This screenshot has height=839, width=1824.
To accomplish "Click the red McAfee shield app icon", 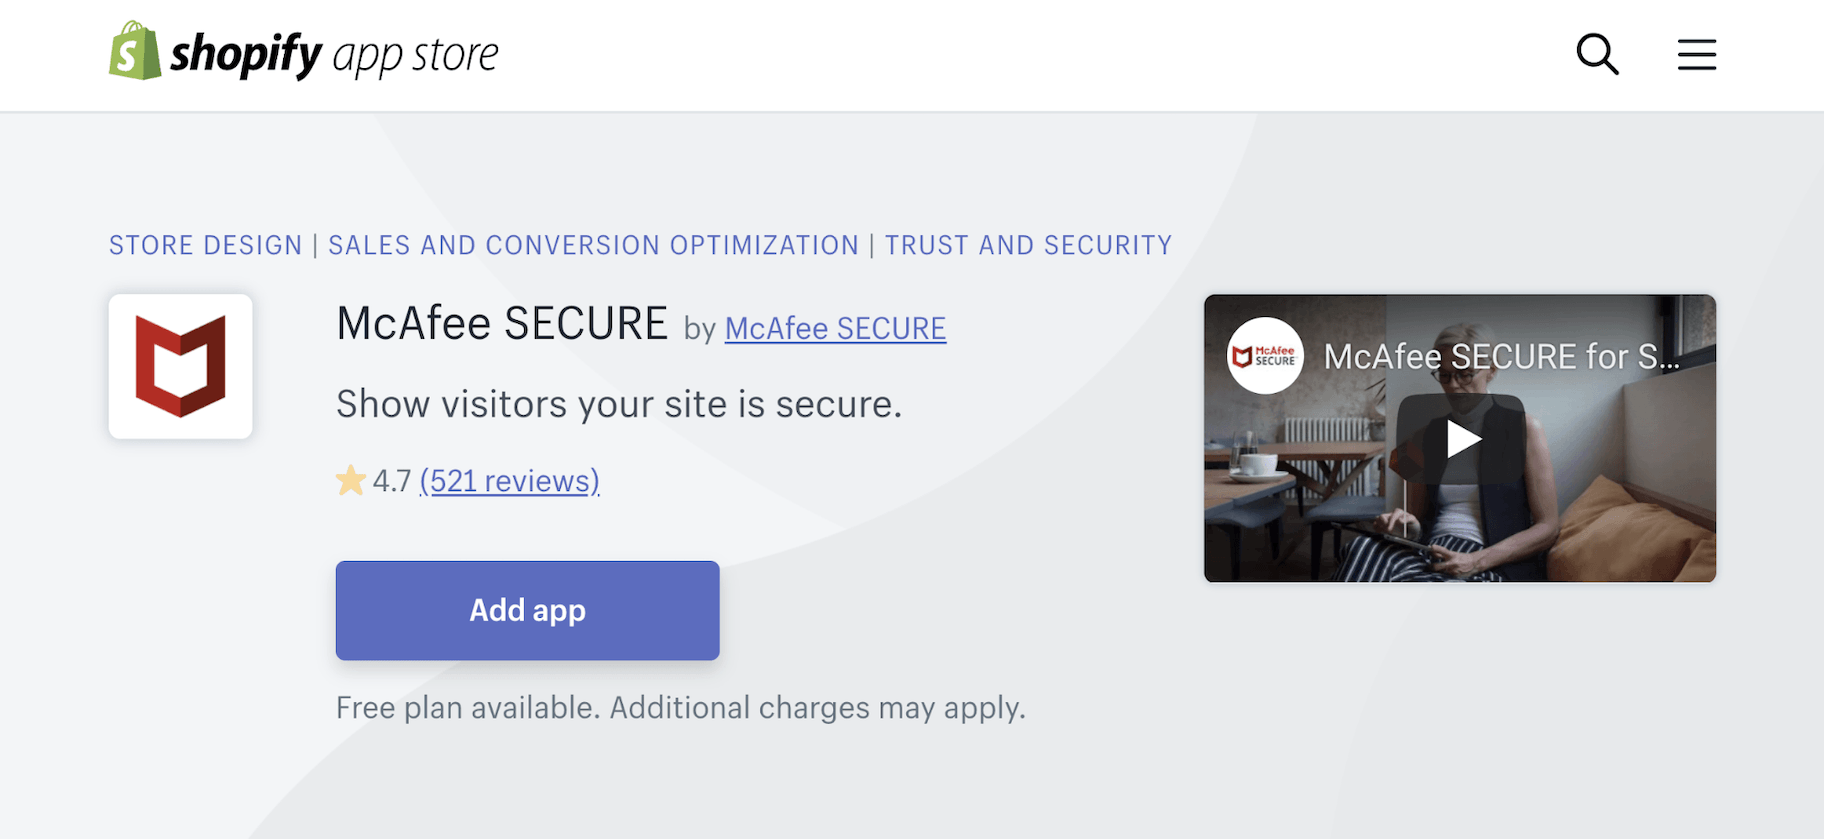I will point(181,366).
